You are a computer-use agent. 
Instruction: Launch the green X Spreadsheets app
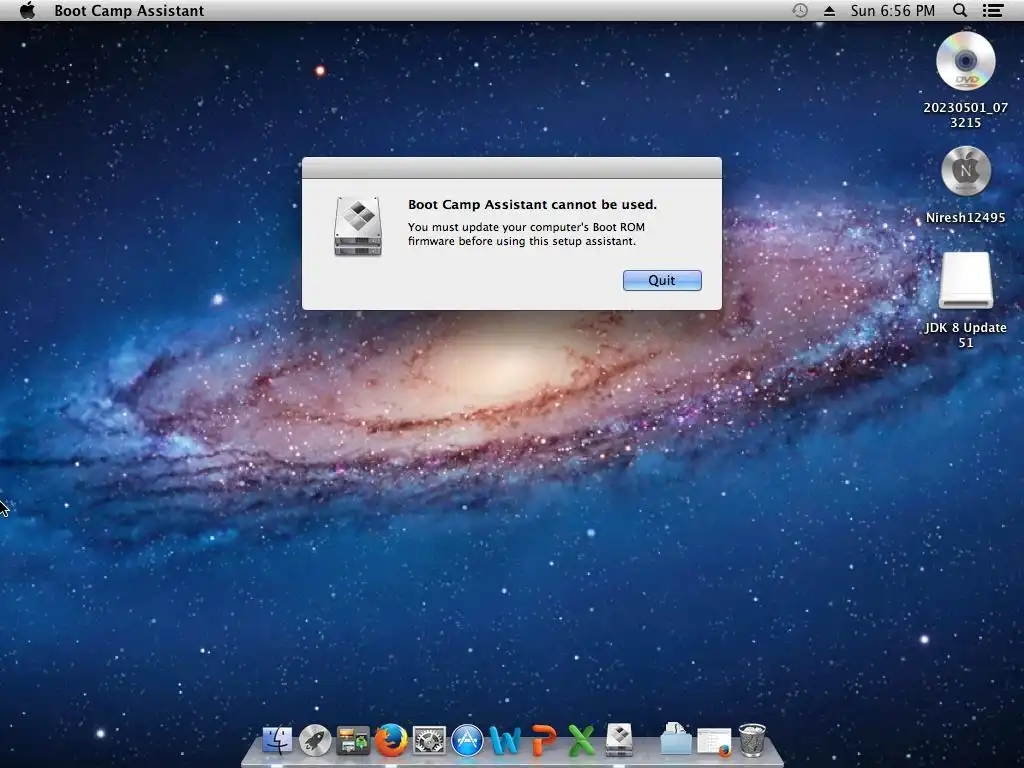pos(581,741)
